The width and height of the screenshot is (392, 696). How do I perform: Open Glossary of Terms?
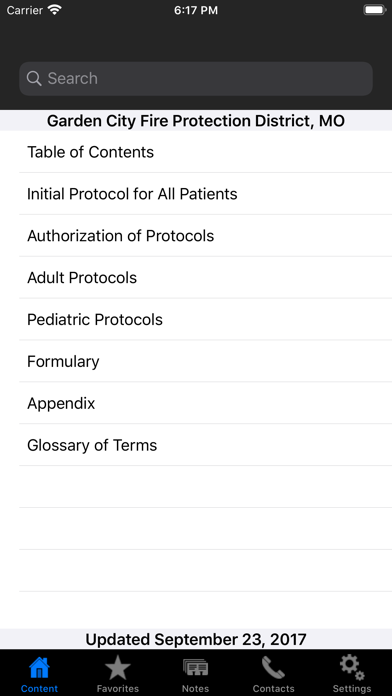click(x=206, y=445)
